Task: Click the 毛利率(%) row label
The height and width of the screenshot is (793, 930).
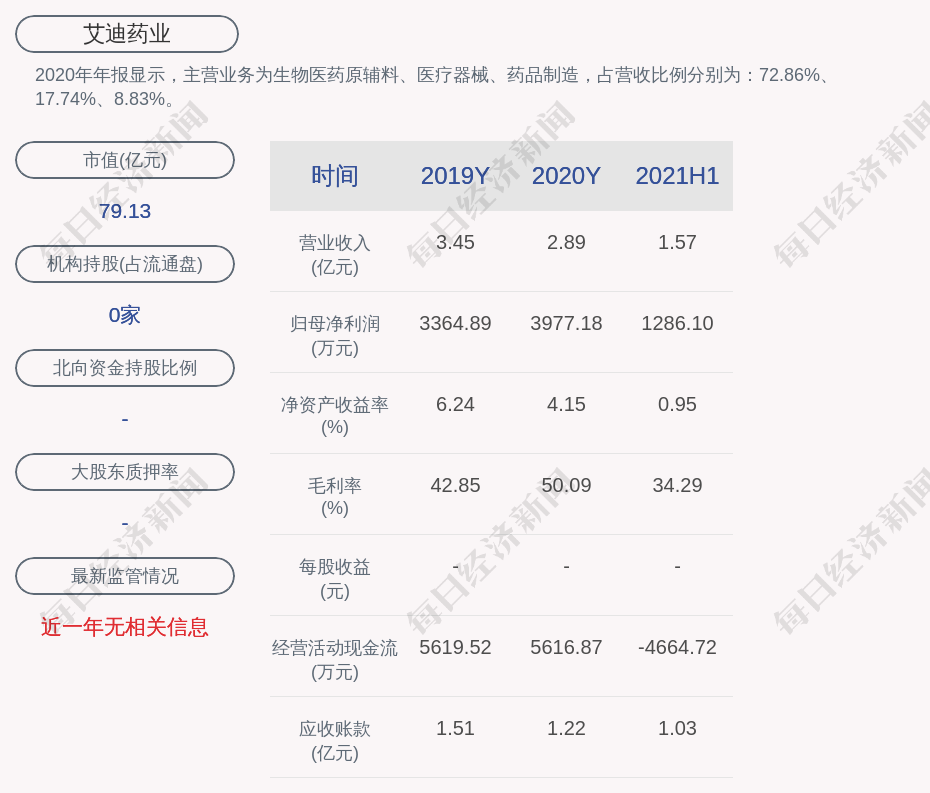Action: point(335,497)
